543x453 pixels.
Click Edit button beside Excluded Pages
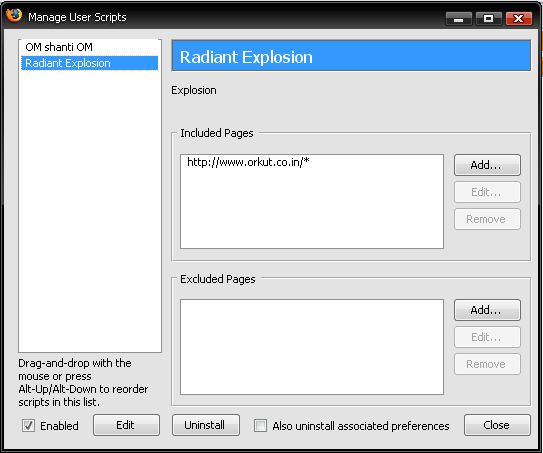point(487,337)
